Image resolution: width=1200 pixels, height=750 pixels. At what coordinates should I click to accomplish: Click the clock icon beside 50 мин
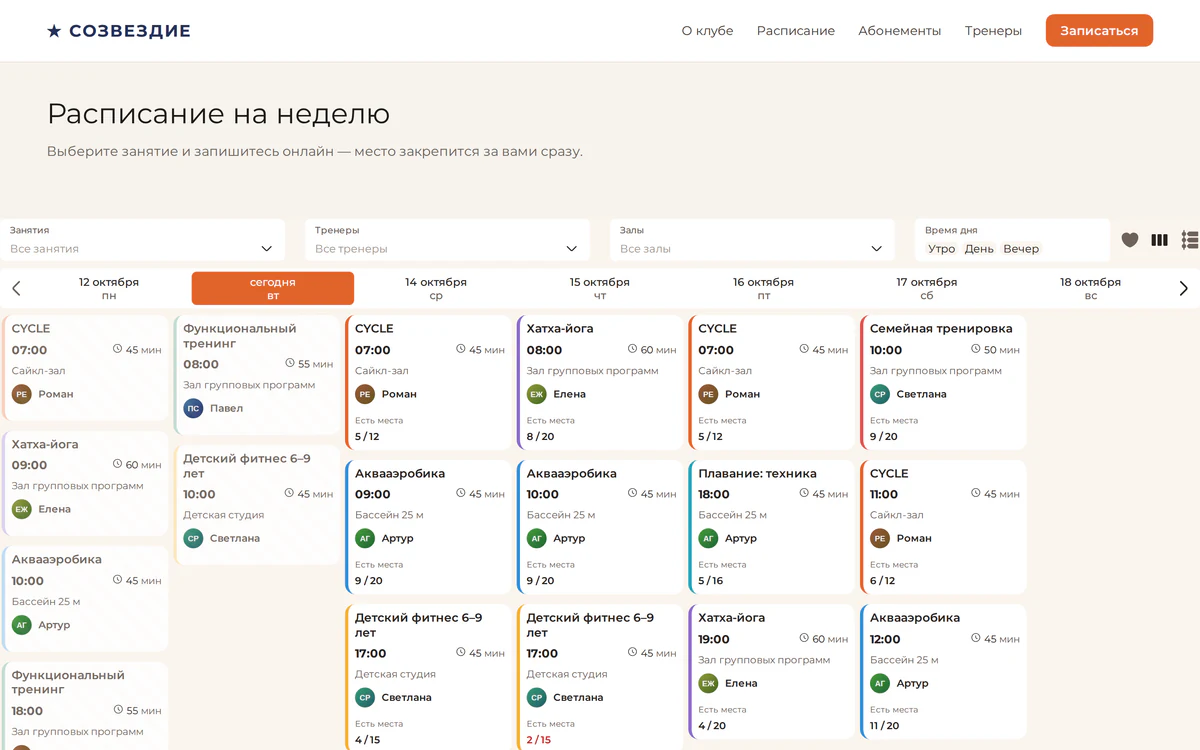(976, 349)
